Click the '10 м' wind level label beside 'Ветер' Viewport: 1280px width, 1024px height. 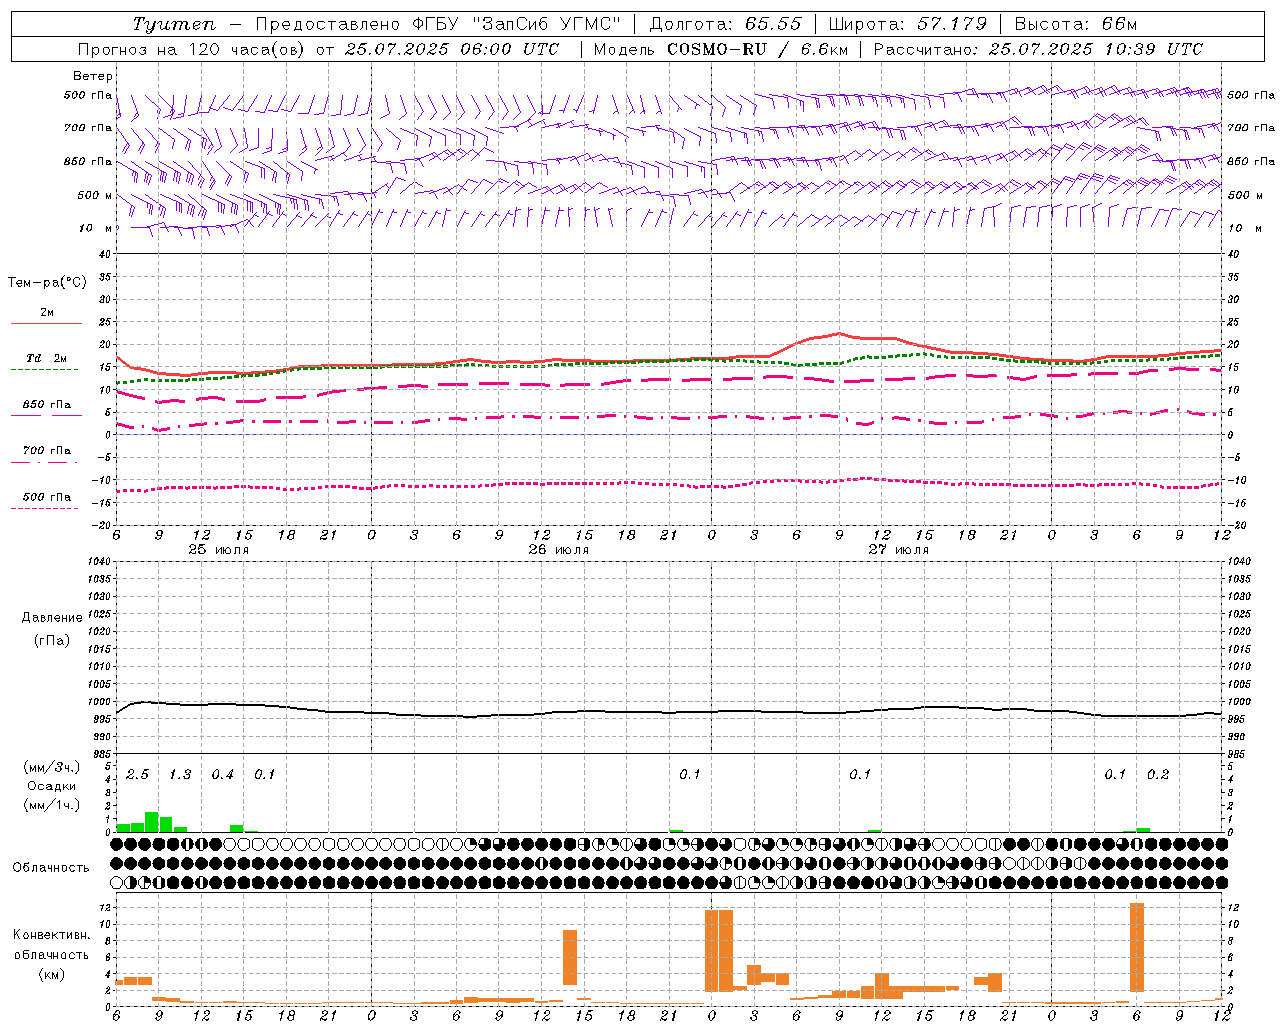click(x=96, y=228)
